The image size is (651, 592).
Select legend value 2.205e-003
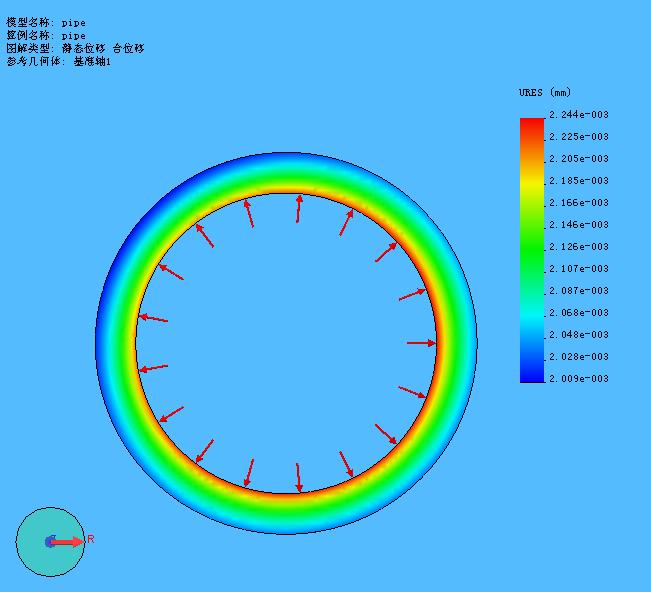(x=579, y=159)
